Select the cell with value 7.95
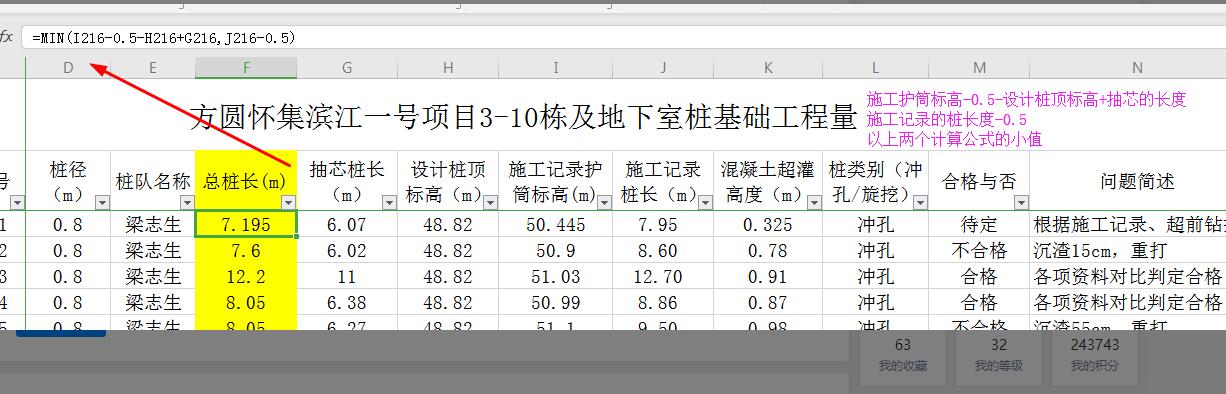The width and height of the screenshot is (1226, 394). (x=663, y=225)
